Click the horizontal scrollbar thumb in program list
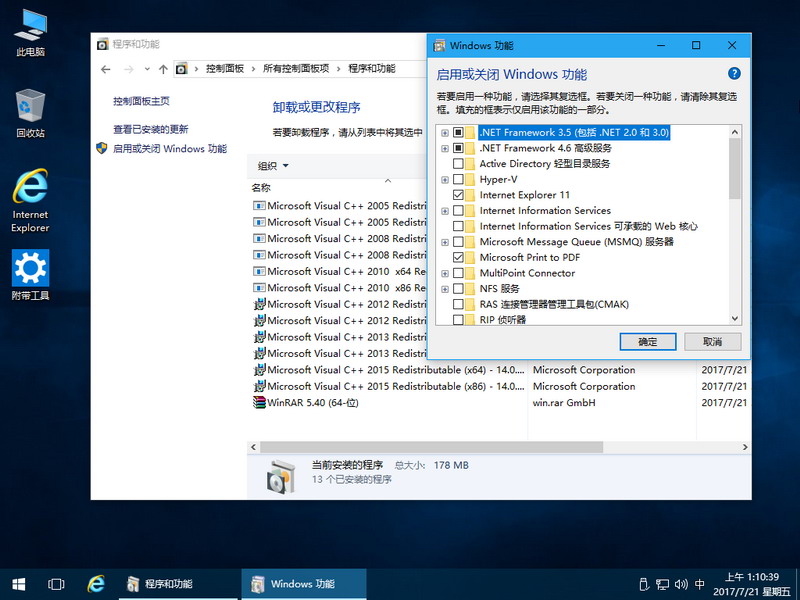800x600 pixels. [432, 447]
